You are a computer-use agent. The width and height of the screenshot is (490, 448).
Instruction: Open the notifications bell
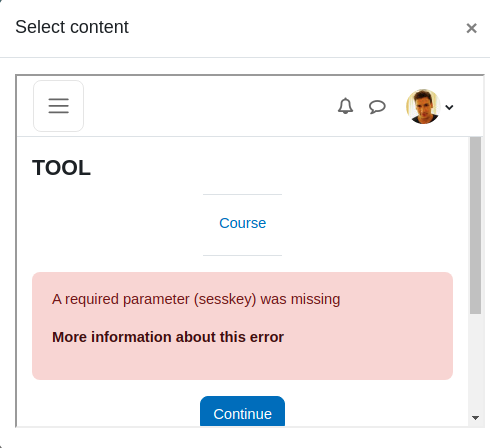(345, 106)
